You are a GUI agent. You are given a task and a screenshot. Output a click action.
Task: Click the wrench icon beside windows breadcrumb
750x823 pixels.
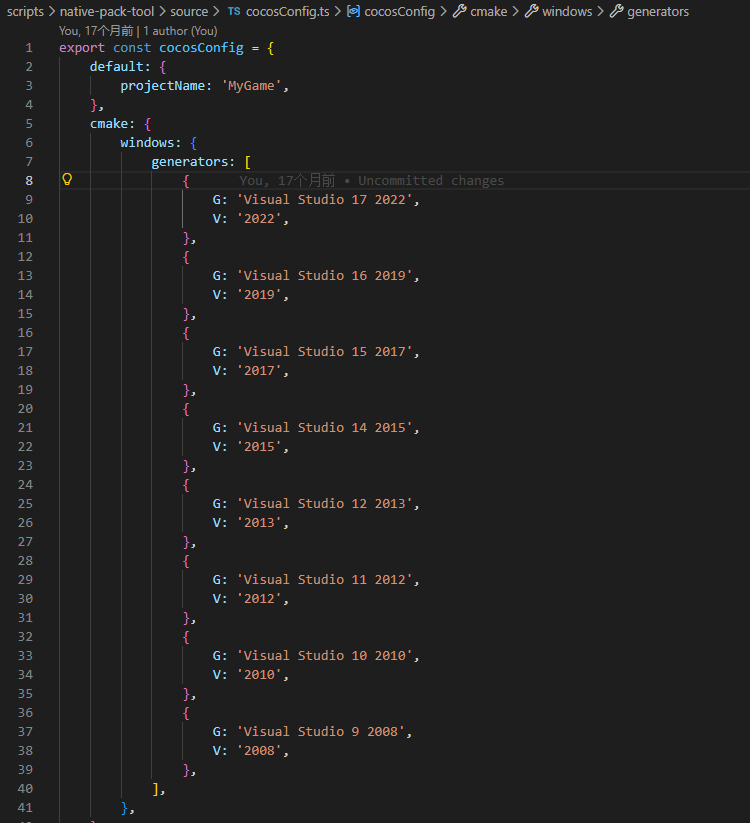(530, 12)
